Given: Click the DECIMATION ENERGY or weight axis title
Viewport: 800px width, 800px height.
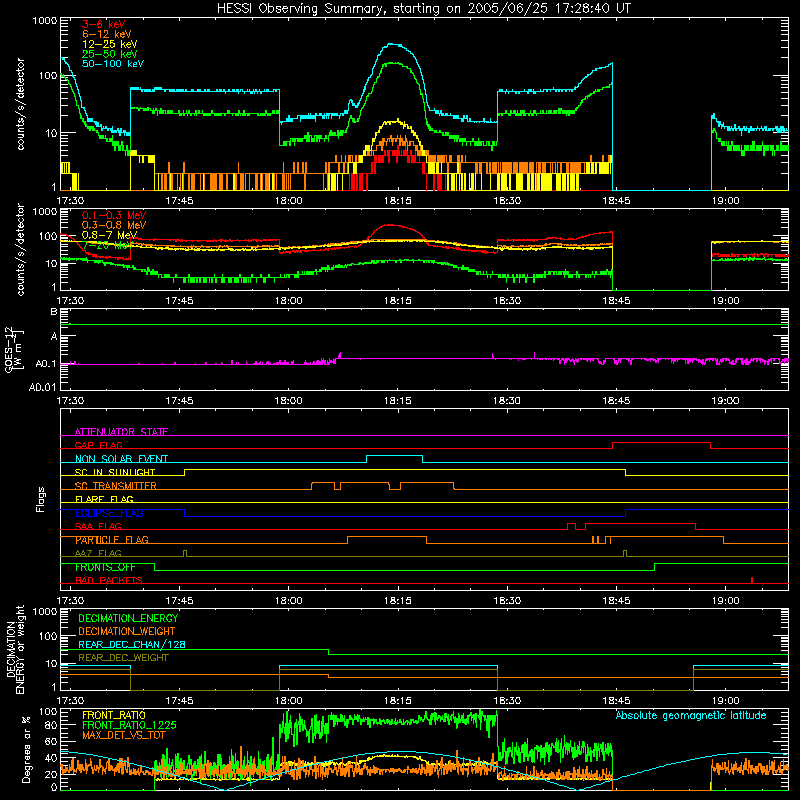Looking at the screenshot, I should 15,649.
